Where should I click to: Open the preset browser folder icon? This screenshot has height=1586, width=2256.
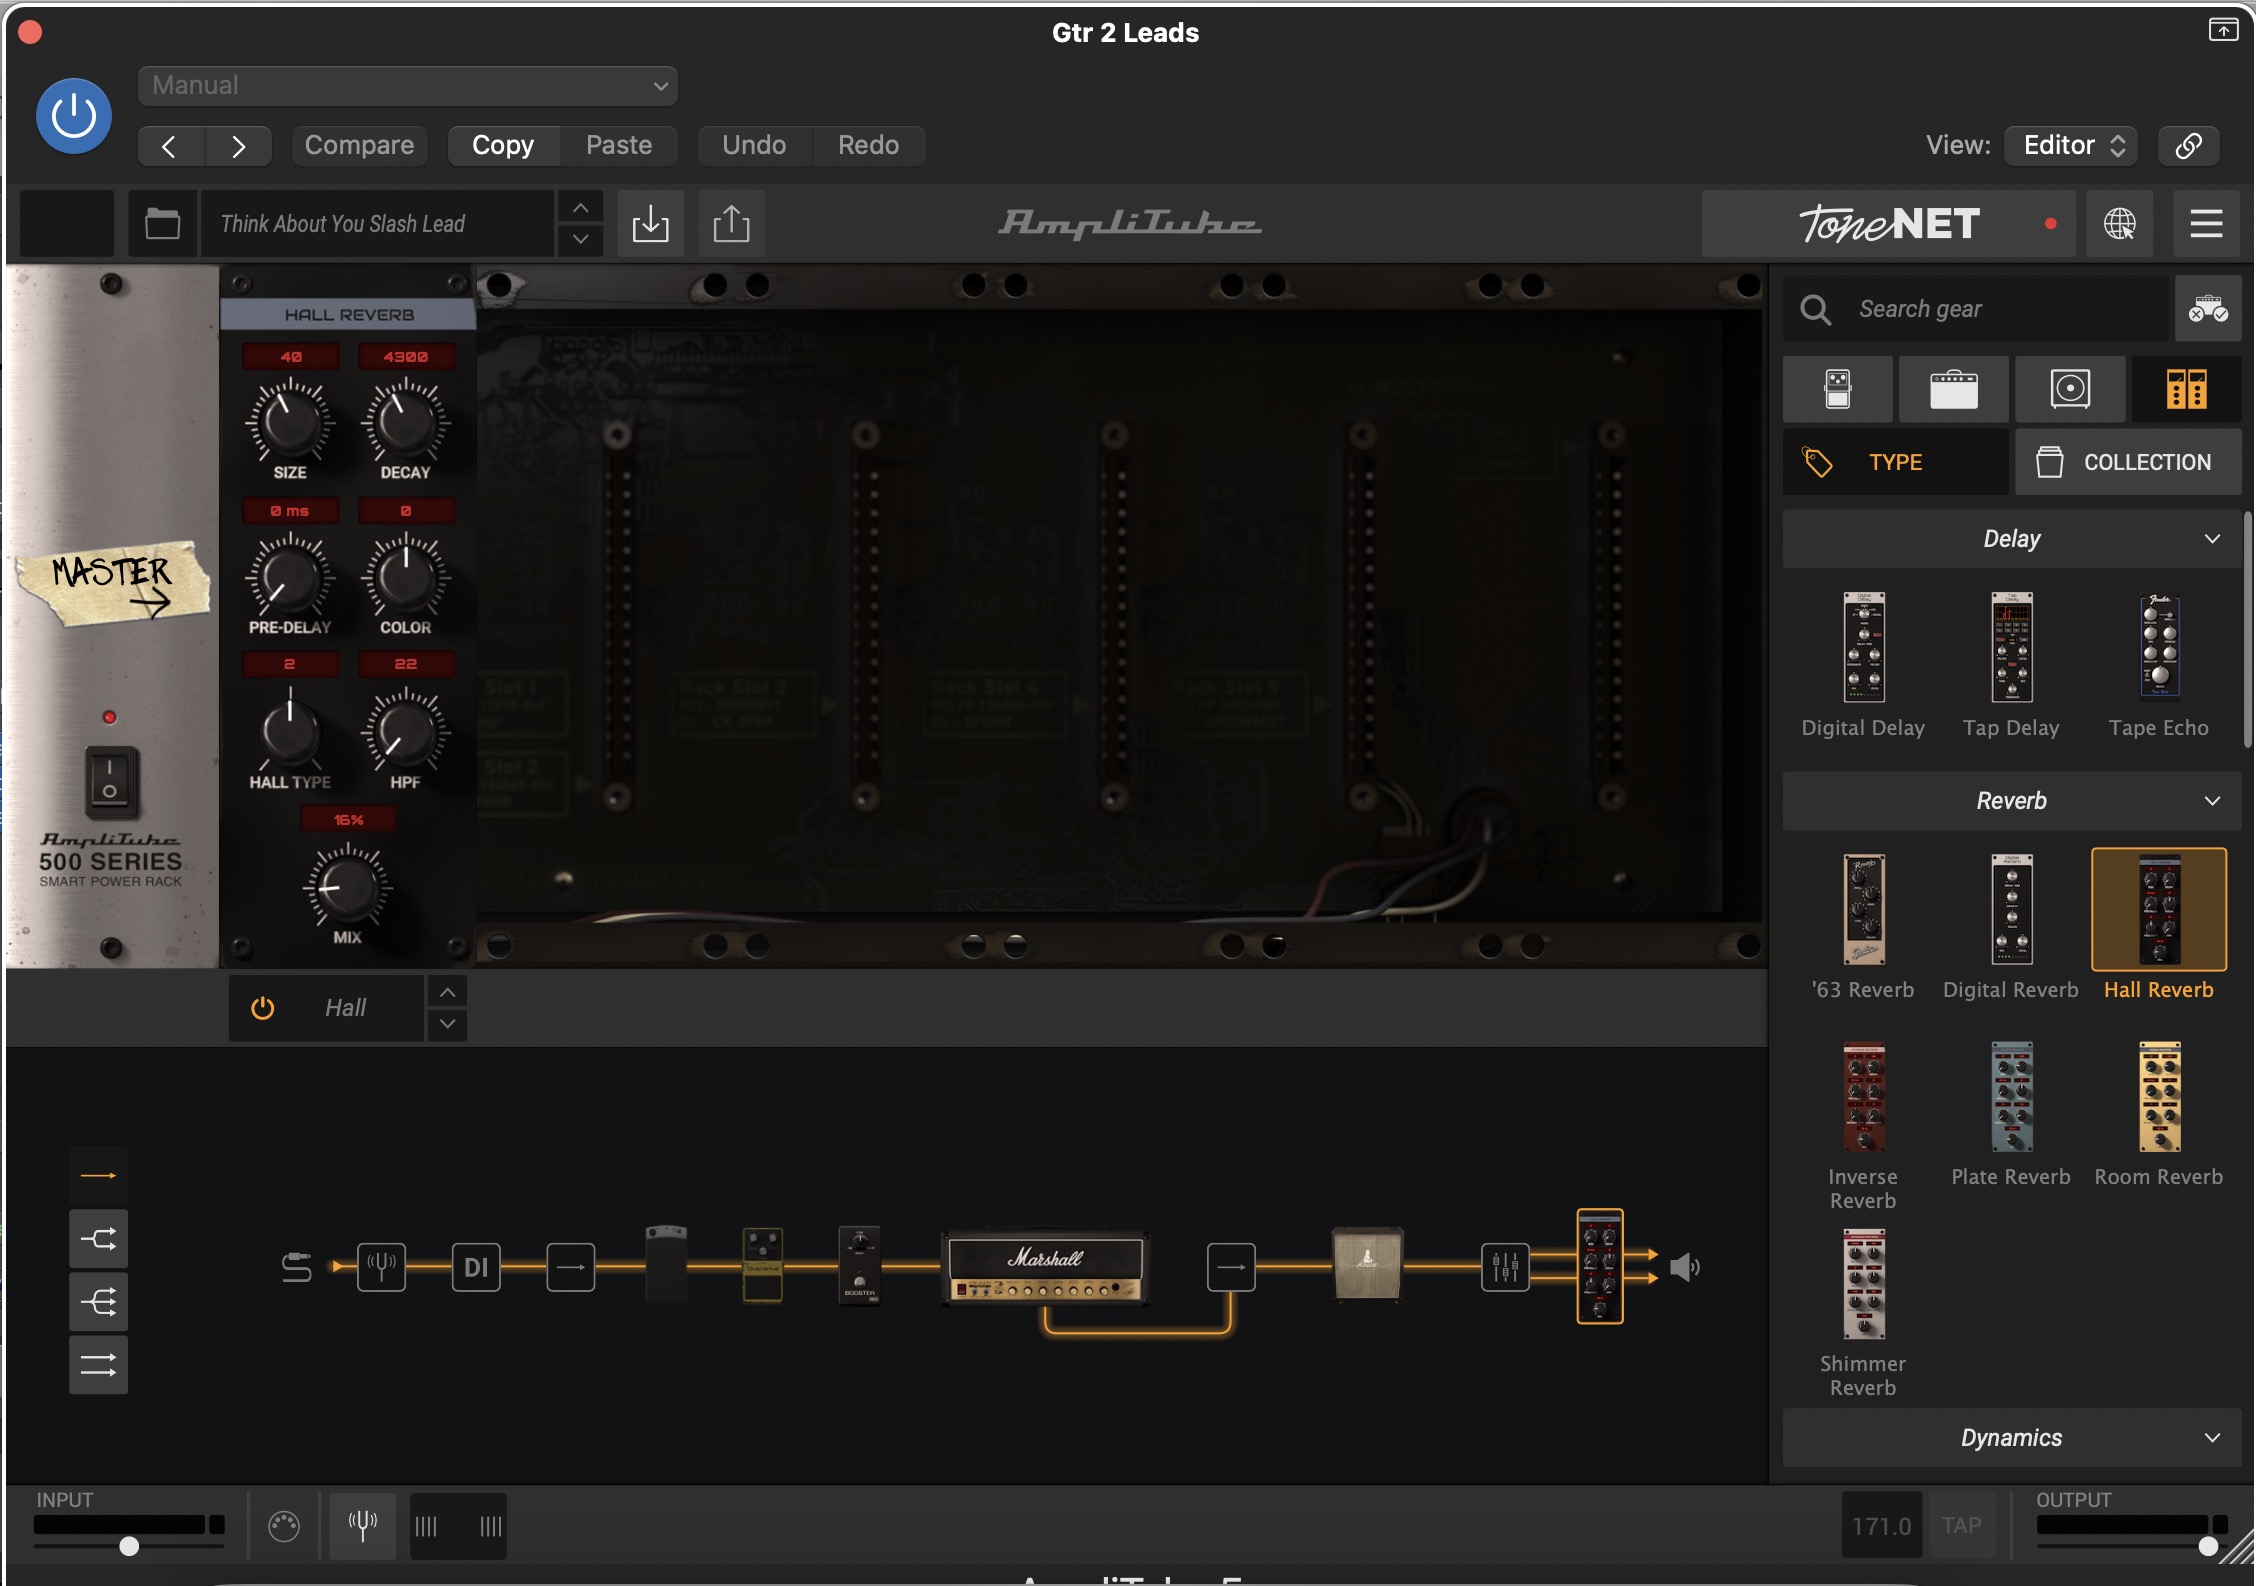click(162, 223)
